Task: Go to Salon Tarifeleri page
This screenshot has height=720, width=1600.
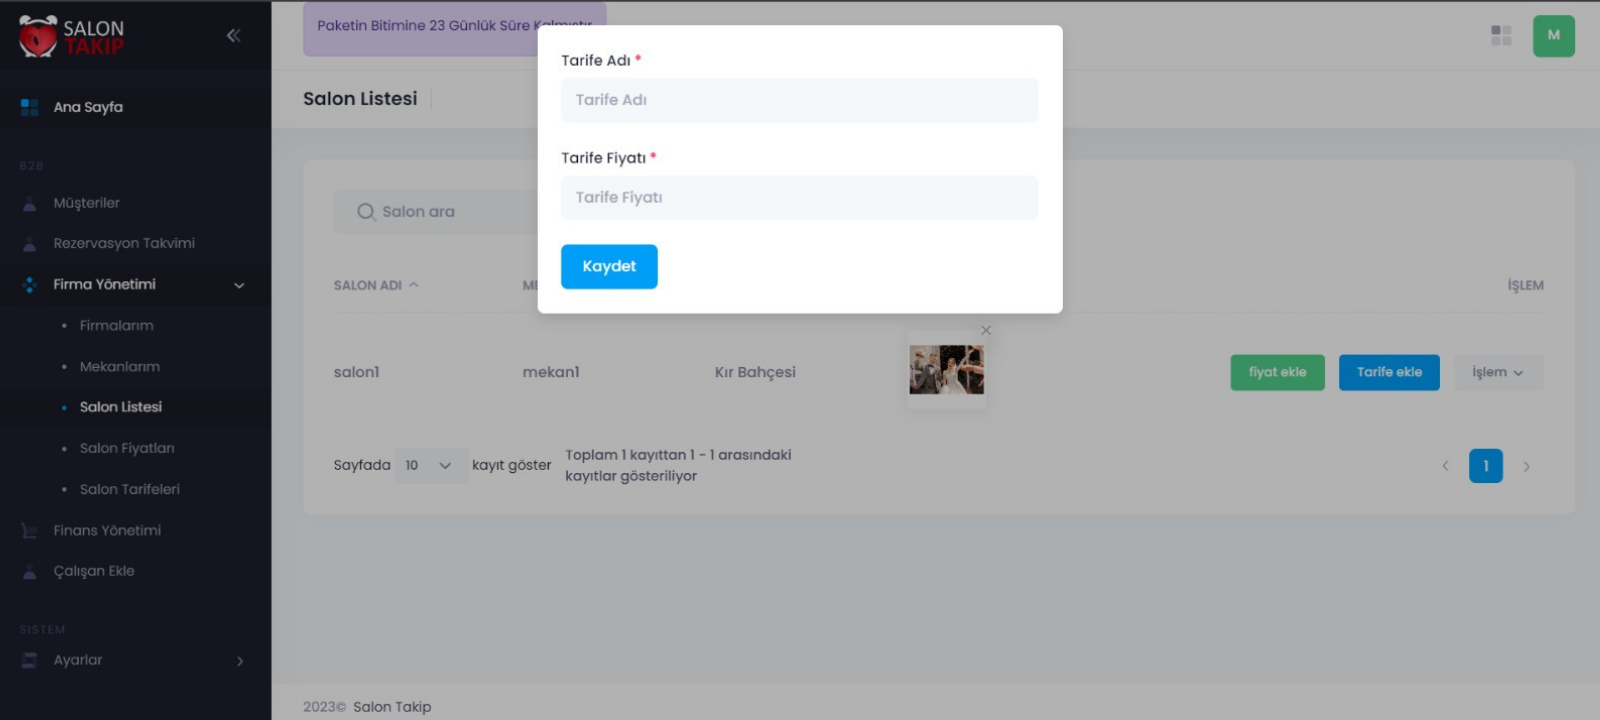Action: (129, 490)
